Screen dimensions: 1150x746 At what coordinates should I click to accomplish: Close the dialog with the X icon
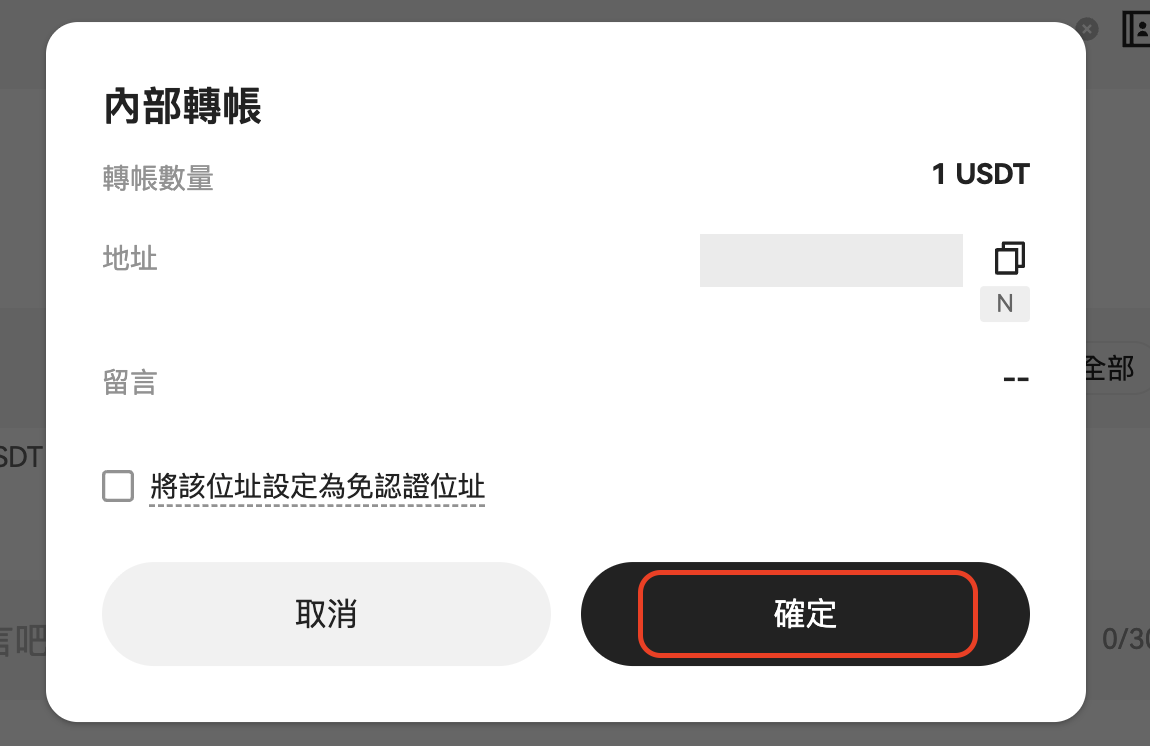1088,29
